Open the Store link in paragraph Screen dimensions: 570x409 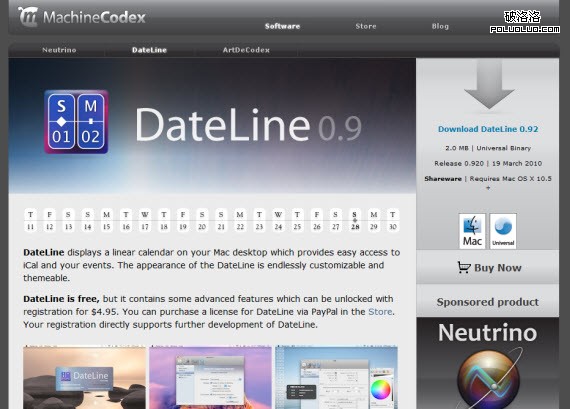click(x=380, y=312)
